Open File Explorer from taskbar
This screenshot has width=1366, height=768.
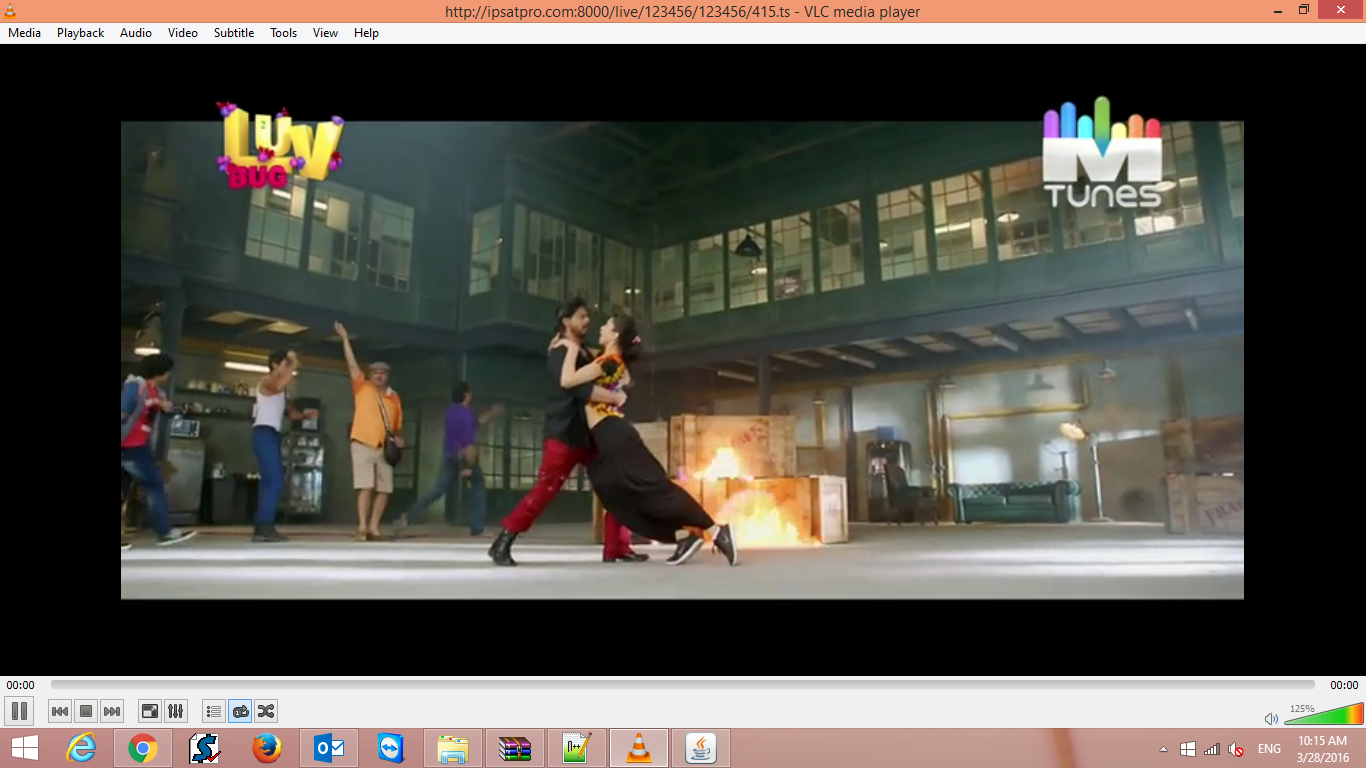[x=453, y=748]
